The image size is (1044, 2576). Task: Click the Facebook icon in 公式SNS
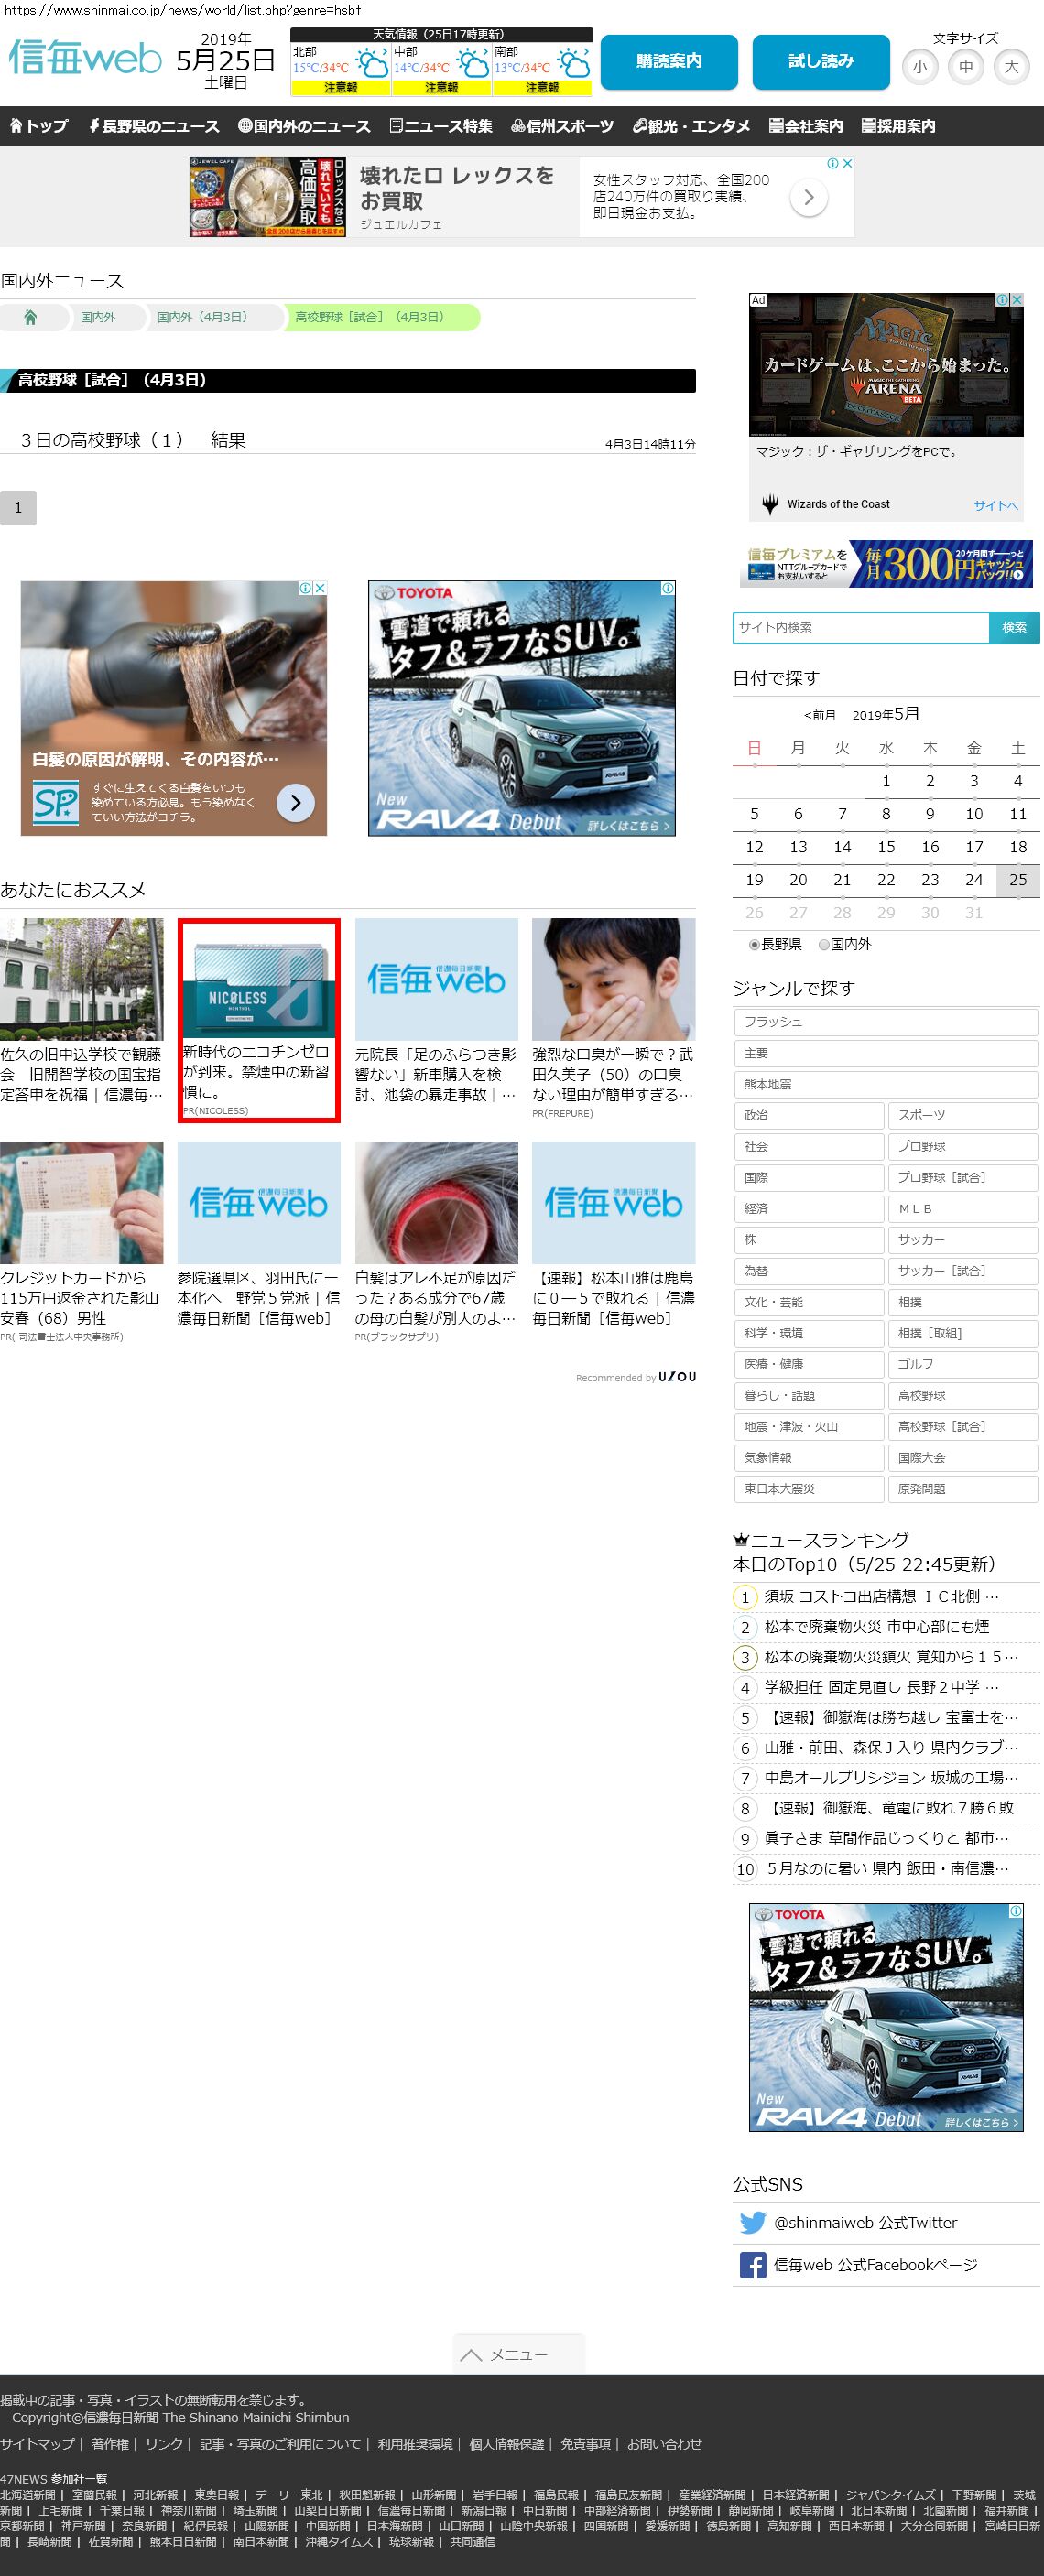[x=752, y=2265]
